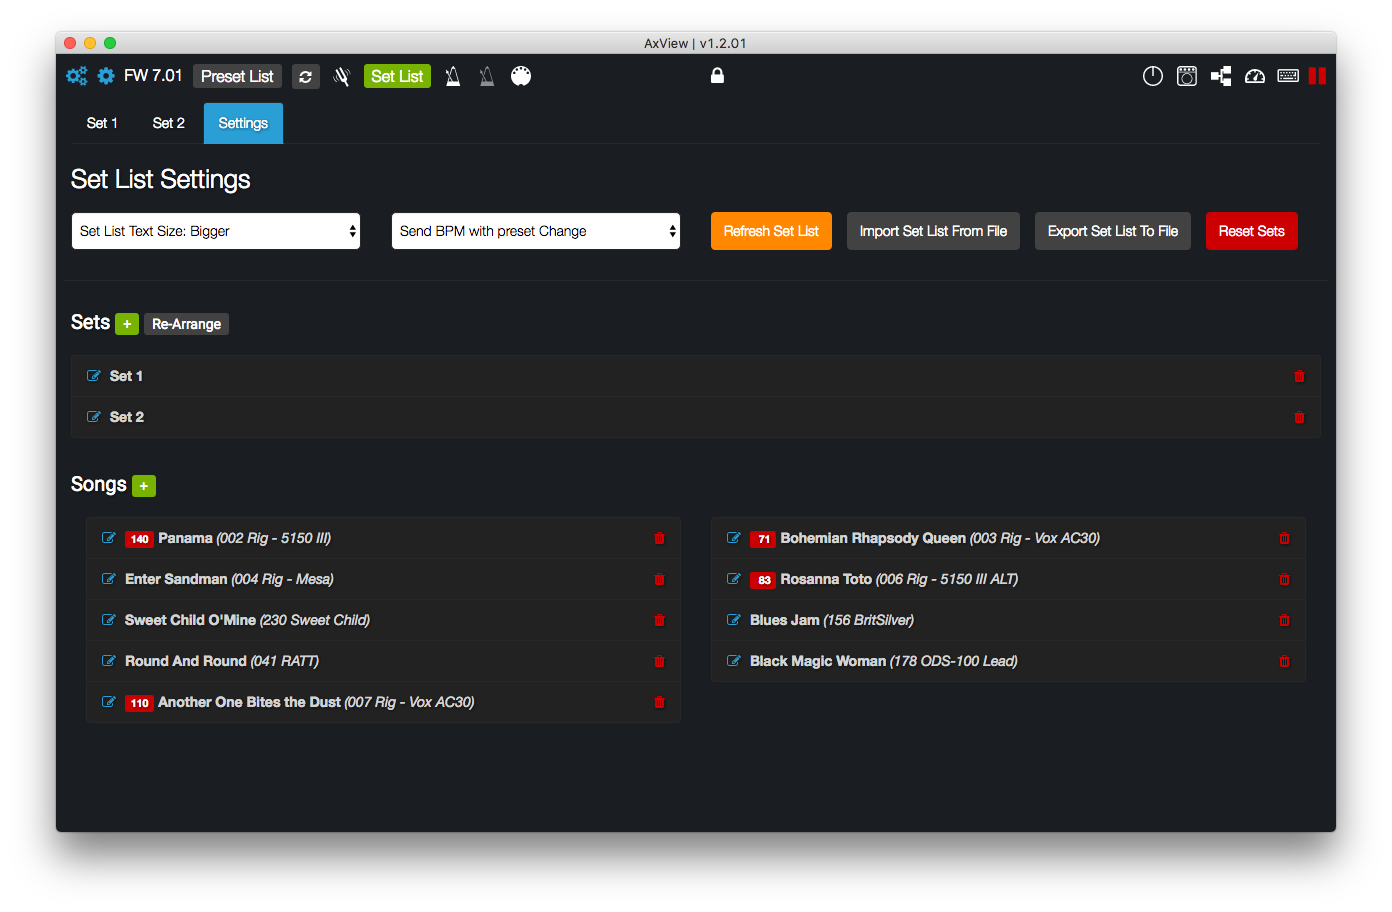Edit Set 1 with its pencil icon

(x=94, y=376)
